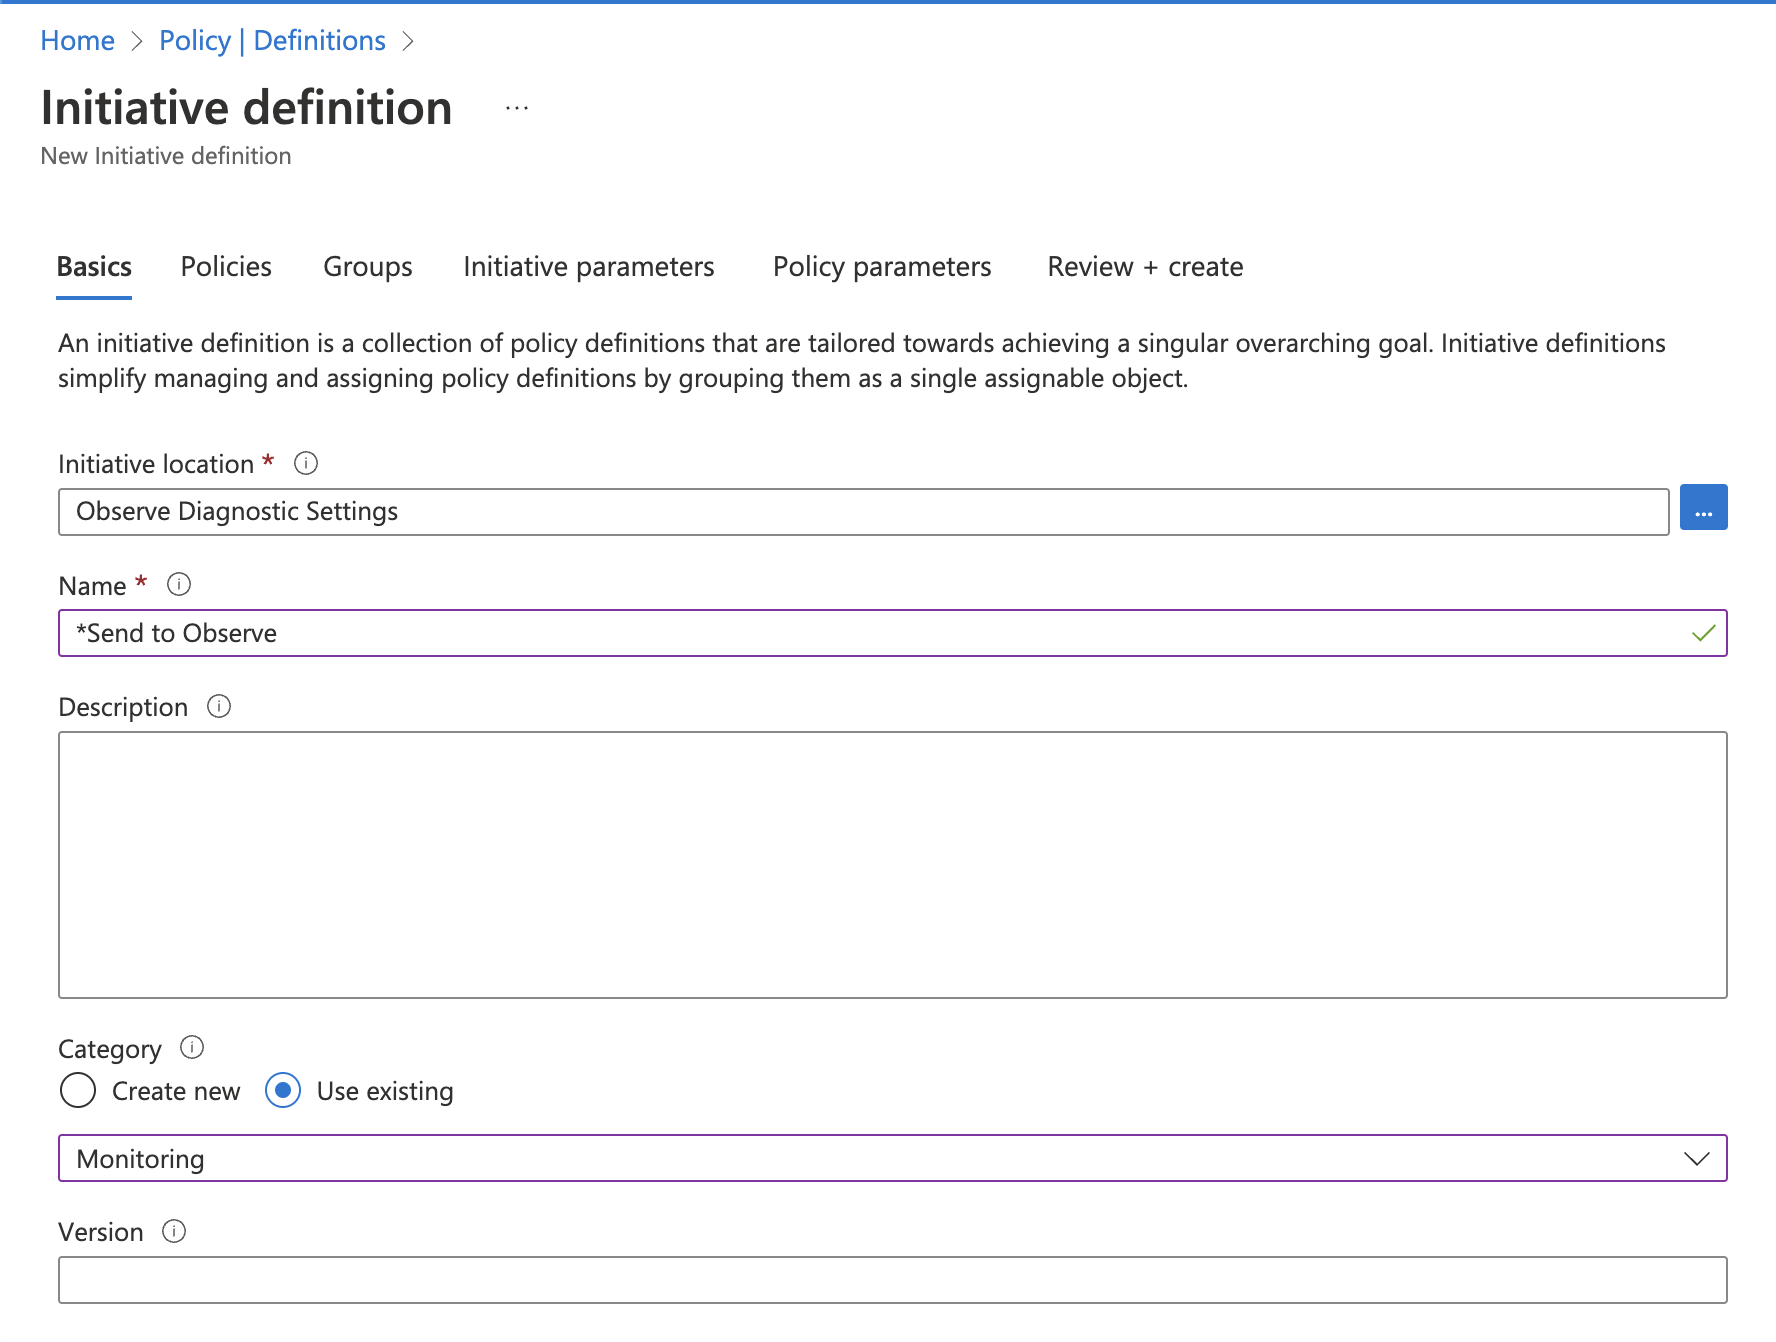Click the info icon beside Version label
This screenshot has height=1342, width=1776.
tap(174, 1231)
